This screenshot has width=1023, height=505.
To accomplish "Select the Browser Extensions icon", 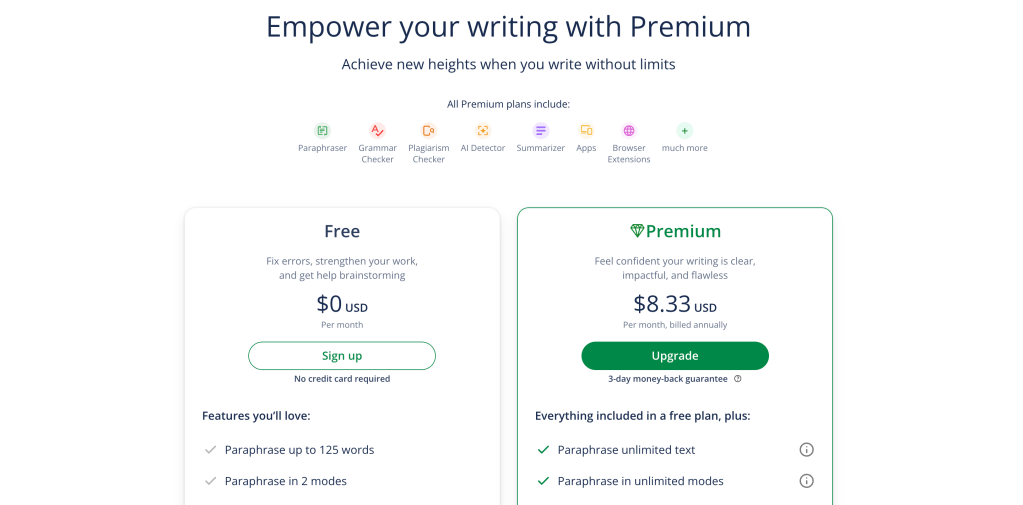I will point(629,131).
